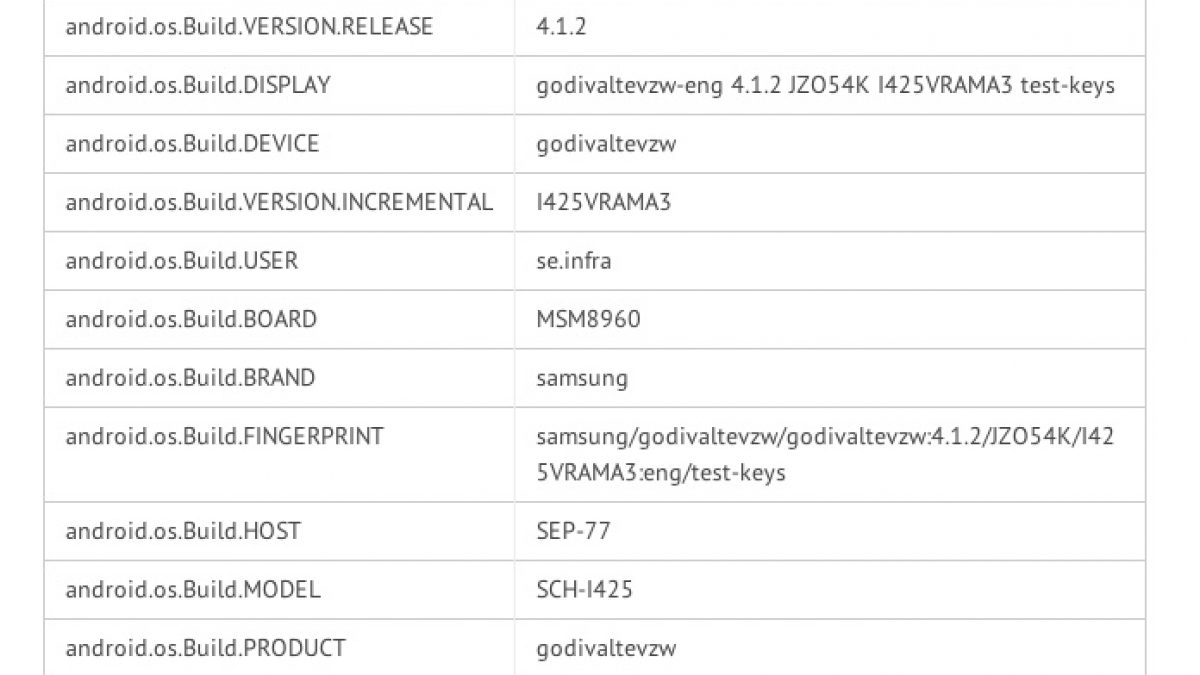Click the android.os.Build.DEVICE property name
1200x675 pixels.
click(192, 144)
